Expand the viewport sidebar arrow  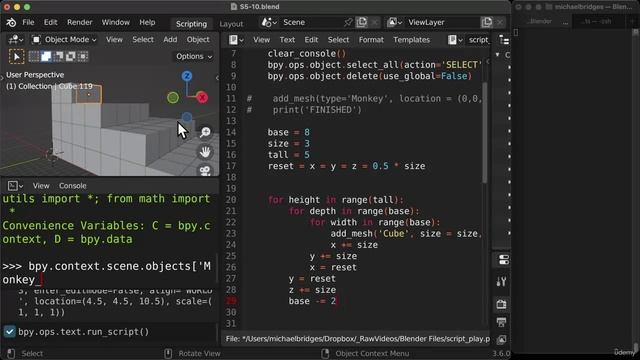click(x=217, y=78)
